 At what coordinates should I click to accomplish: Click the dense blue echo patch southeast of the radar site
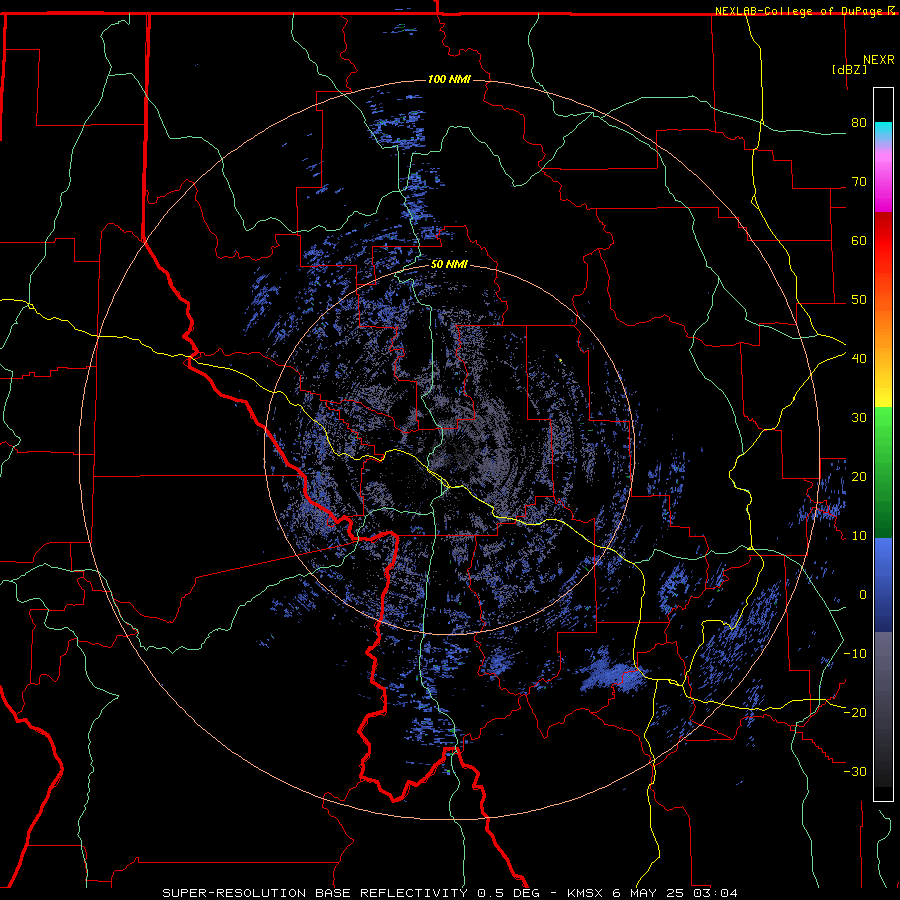pos(613,674)
